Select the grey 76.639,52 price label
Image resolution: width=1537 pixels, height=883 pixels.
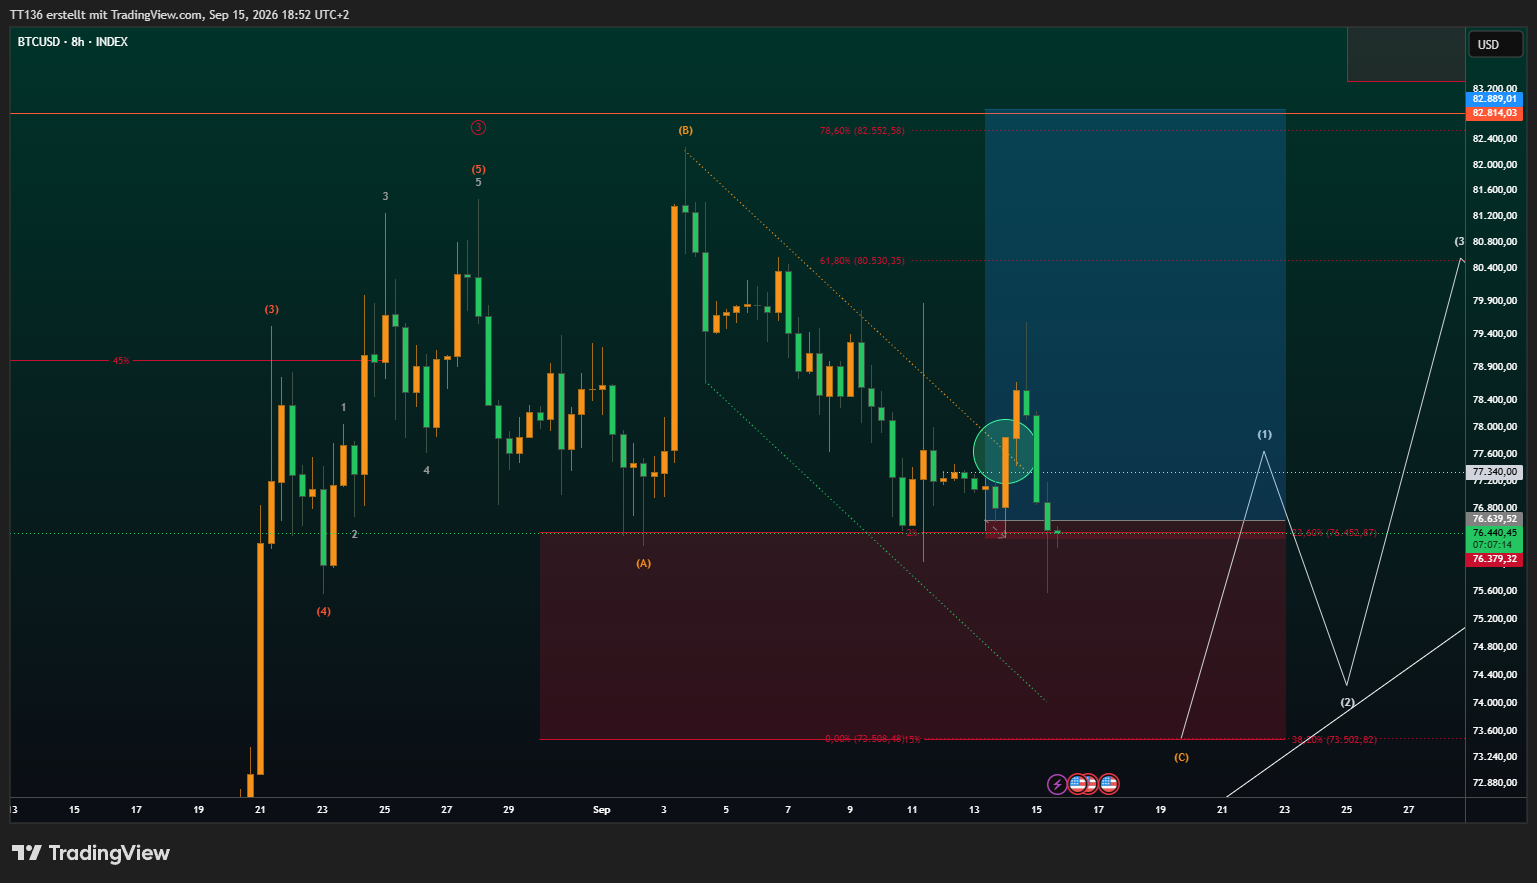[1495, 519]
